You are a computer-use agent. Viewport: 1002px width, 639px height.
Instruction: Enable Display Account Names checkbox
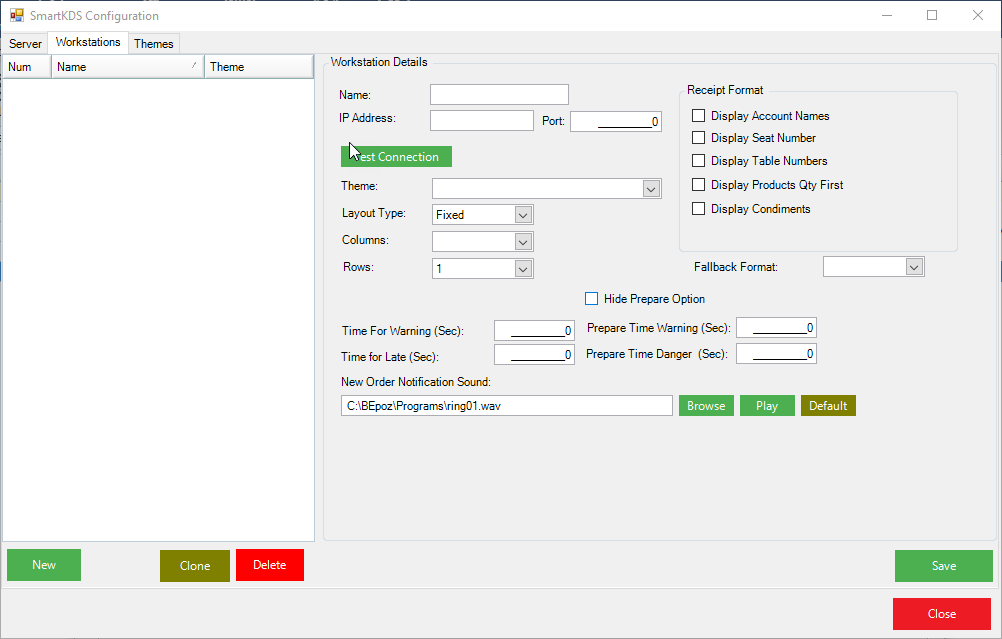[698, 116]
